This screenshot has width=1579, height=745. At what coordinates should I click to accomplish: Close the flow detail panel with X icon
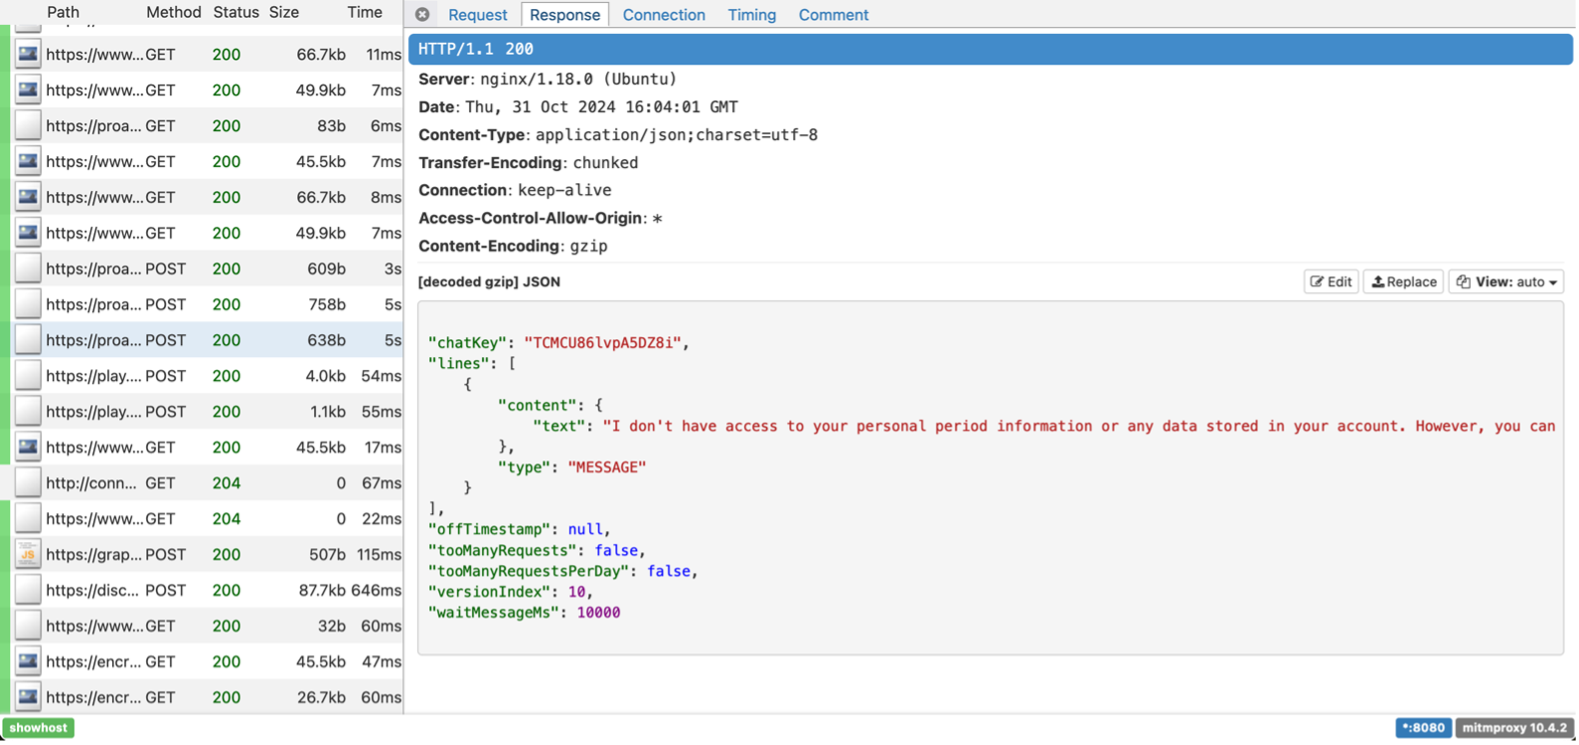[422, 15]
